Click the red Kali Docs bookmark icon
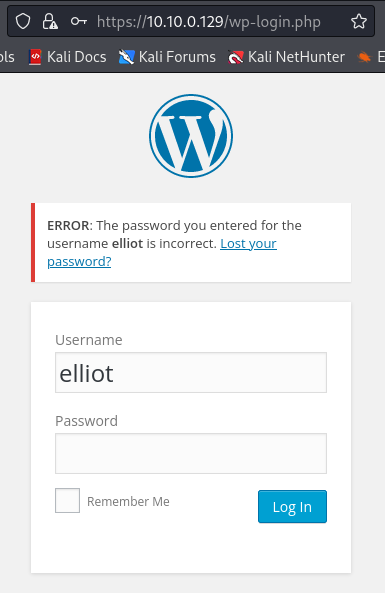 coord(35,57)
